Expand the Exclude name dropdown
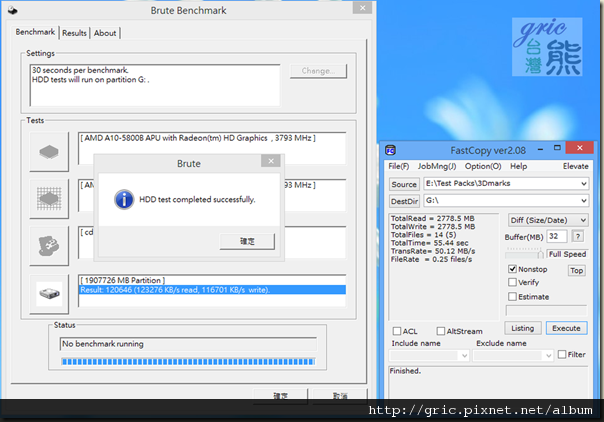The width and height of the screenshot is (604, 422). [549, 355]
